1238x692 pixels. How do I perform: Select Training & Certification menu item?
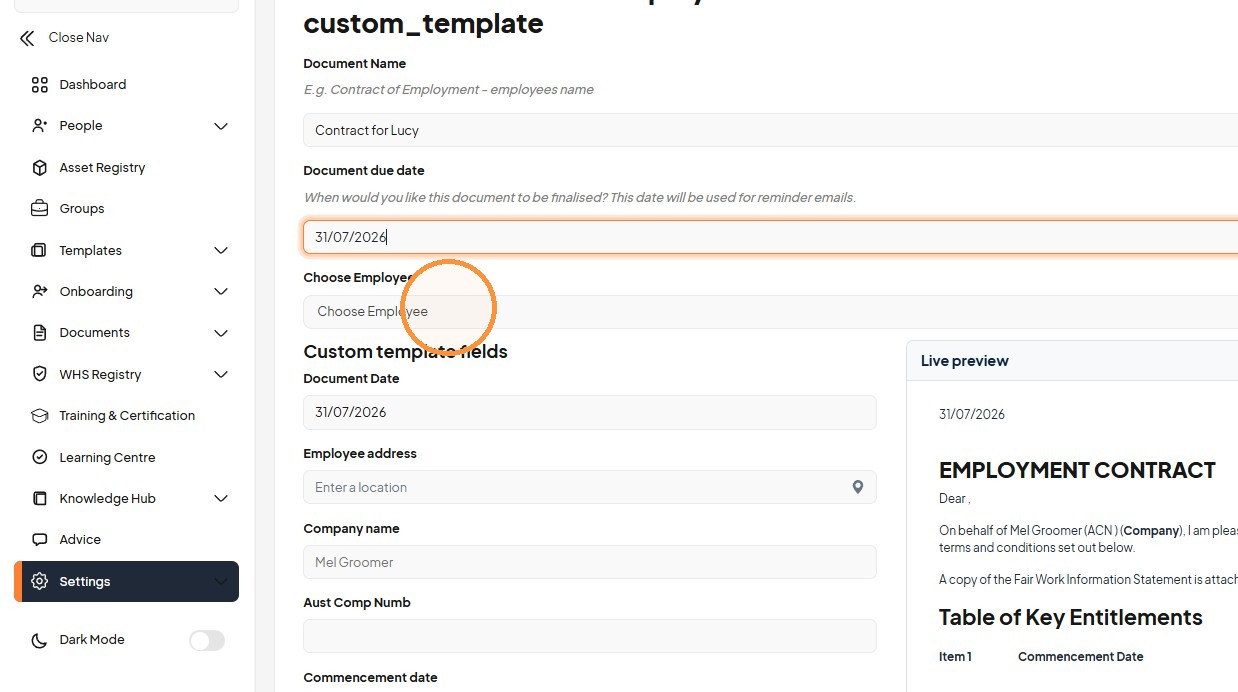(126, 416)
